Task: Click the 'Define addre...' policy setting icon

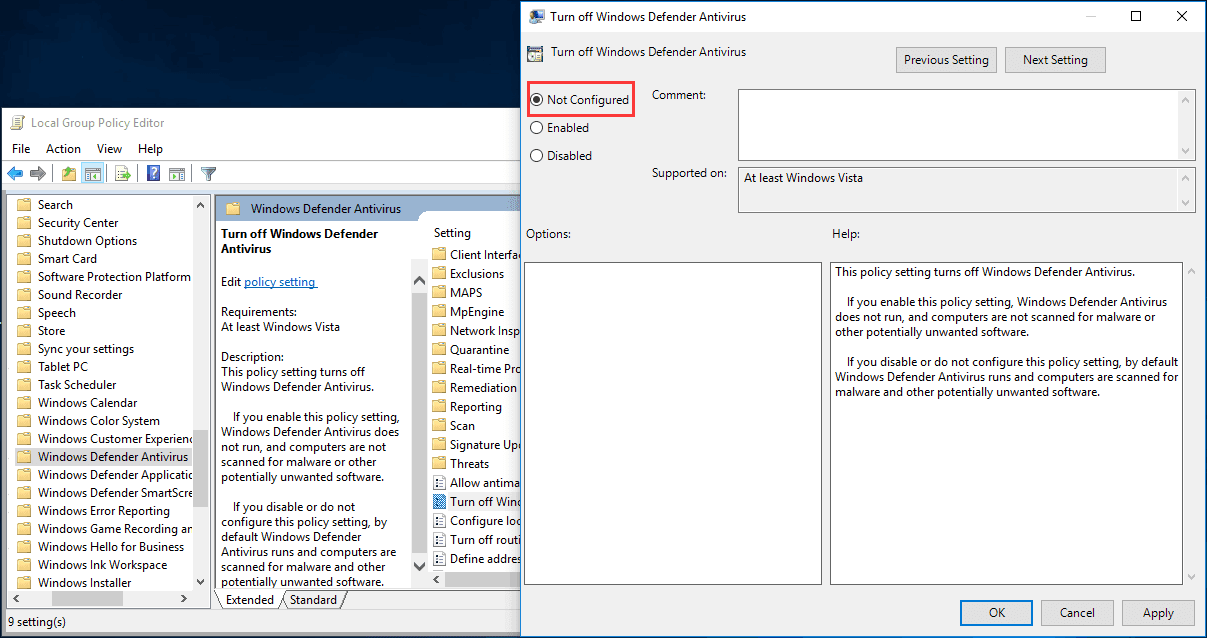Action: click(x=439, y=559)
